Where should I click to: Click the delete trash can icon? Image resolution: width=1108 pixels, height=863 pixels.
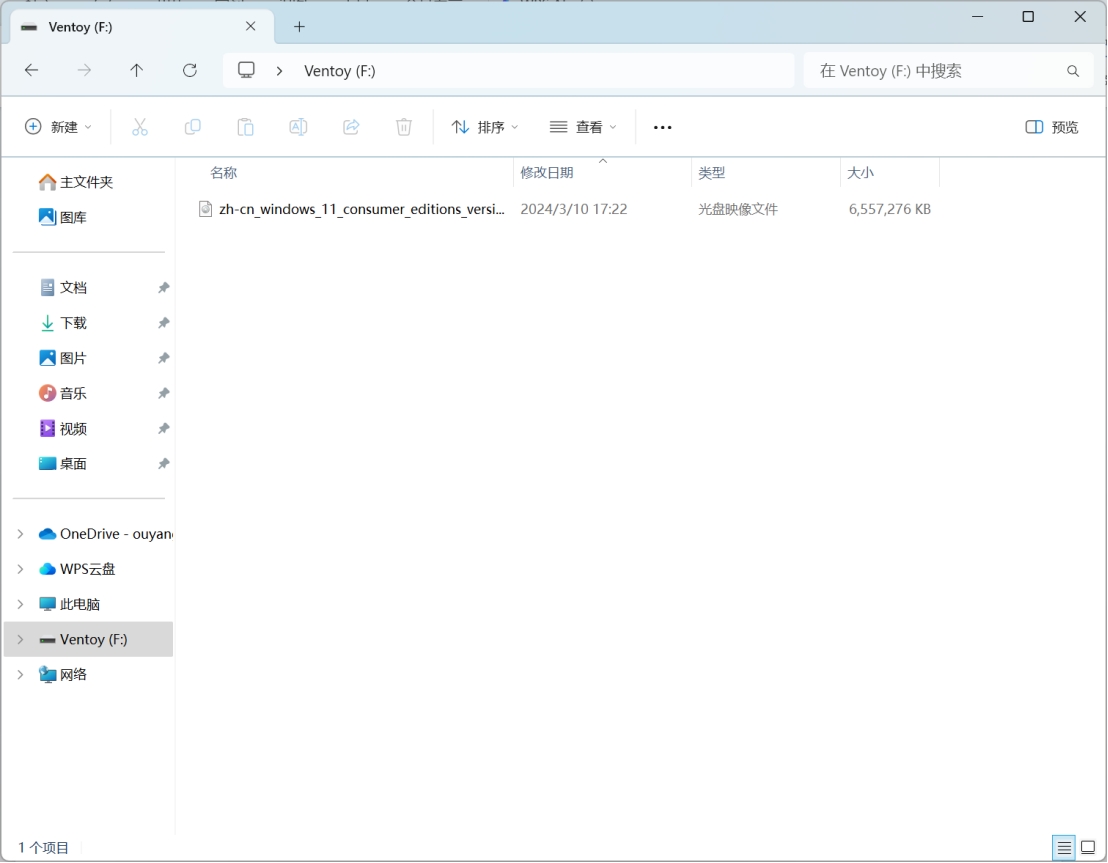click(404, 127)
